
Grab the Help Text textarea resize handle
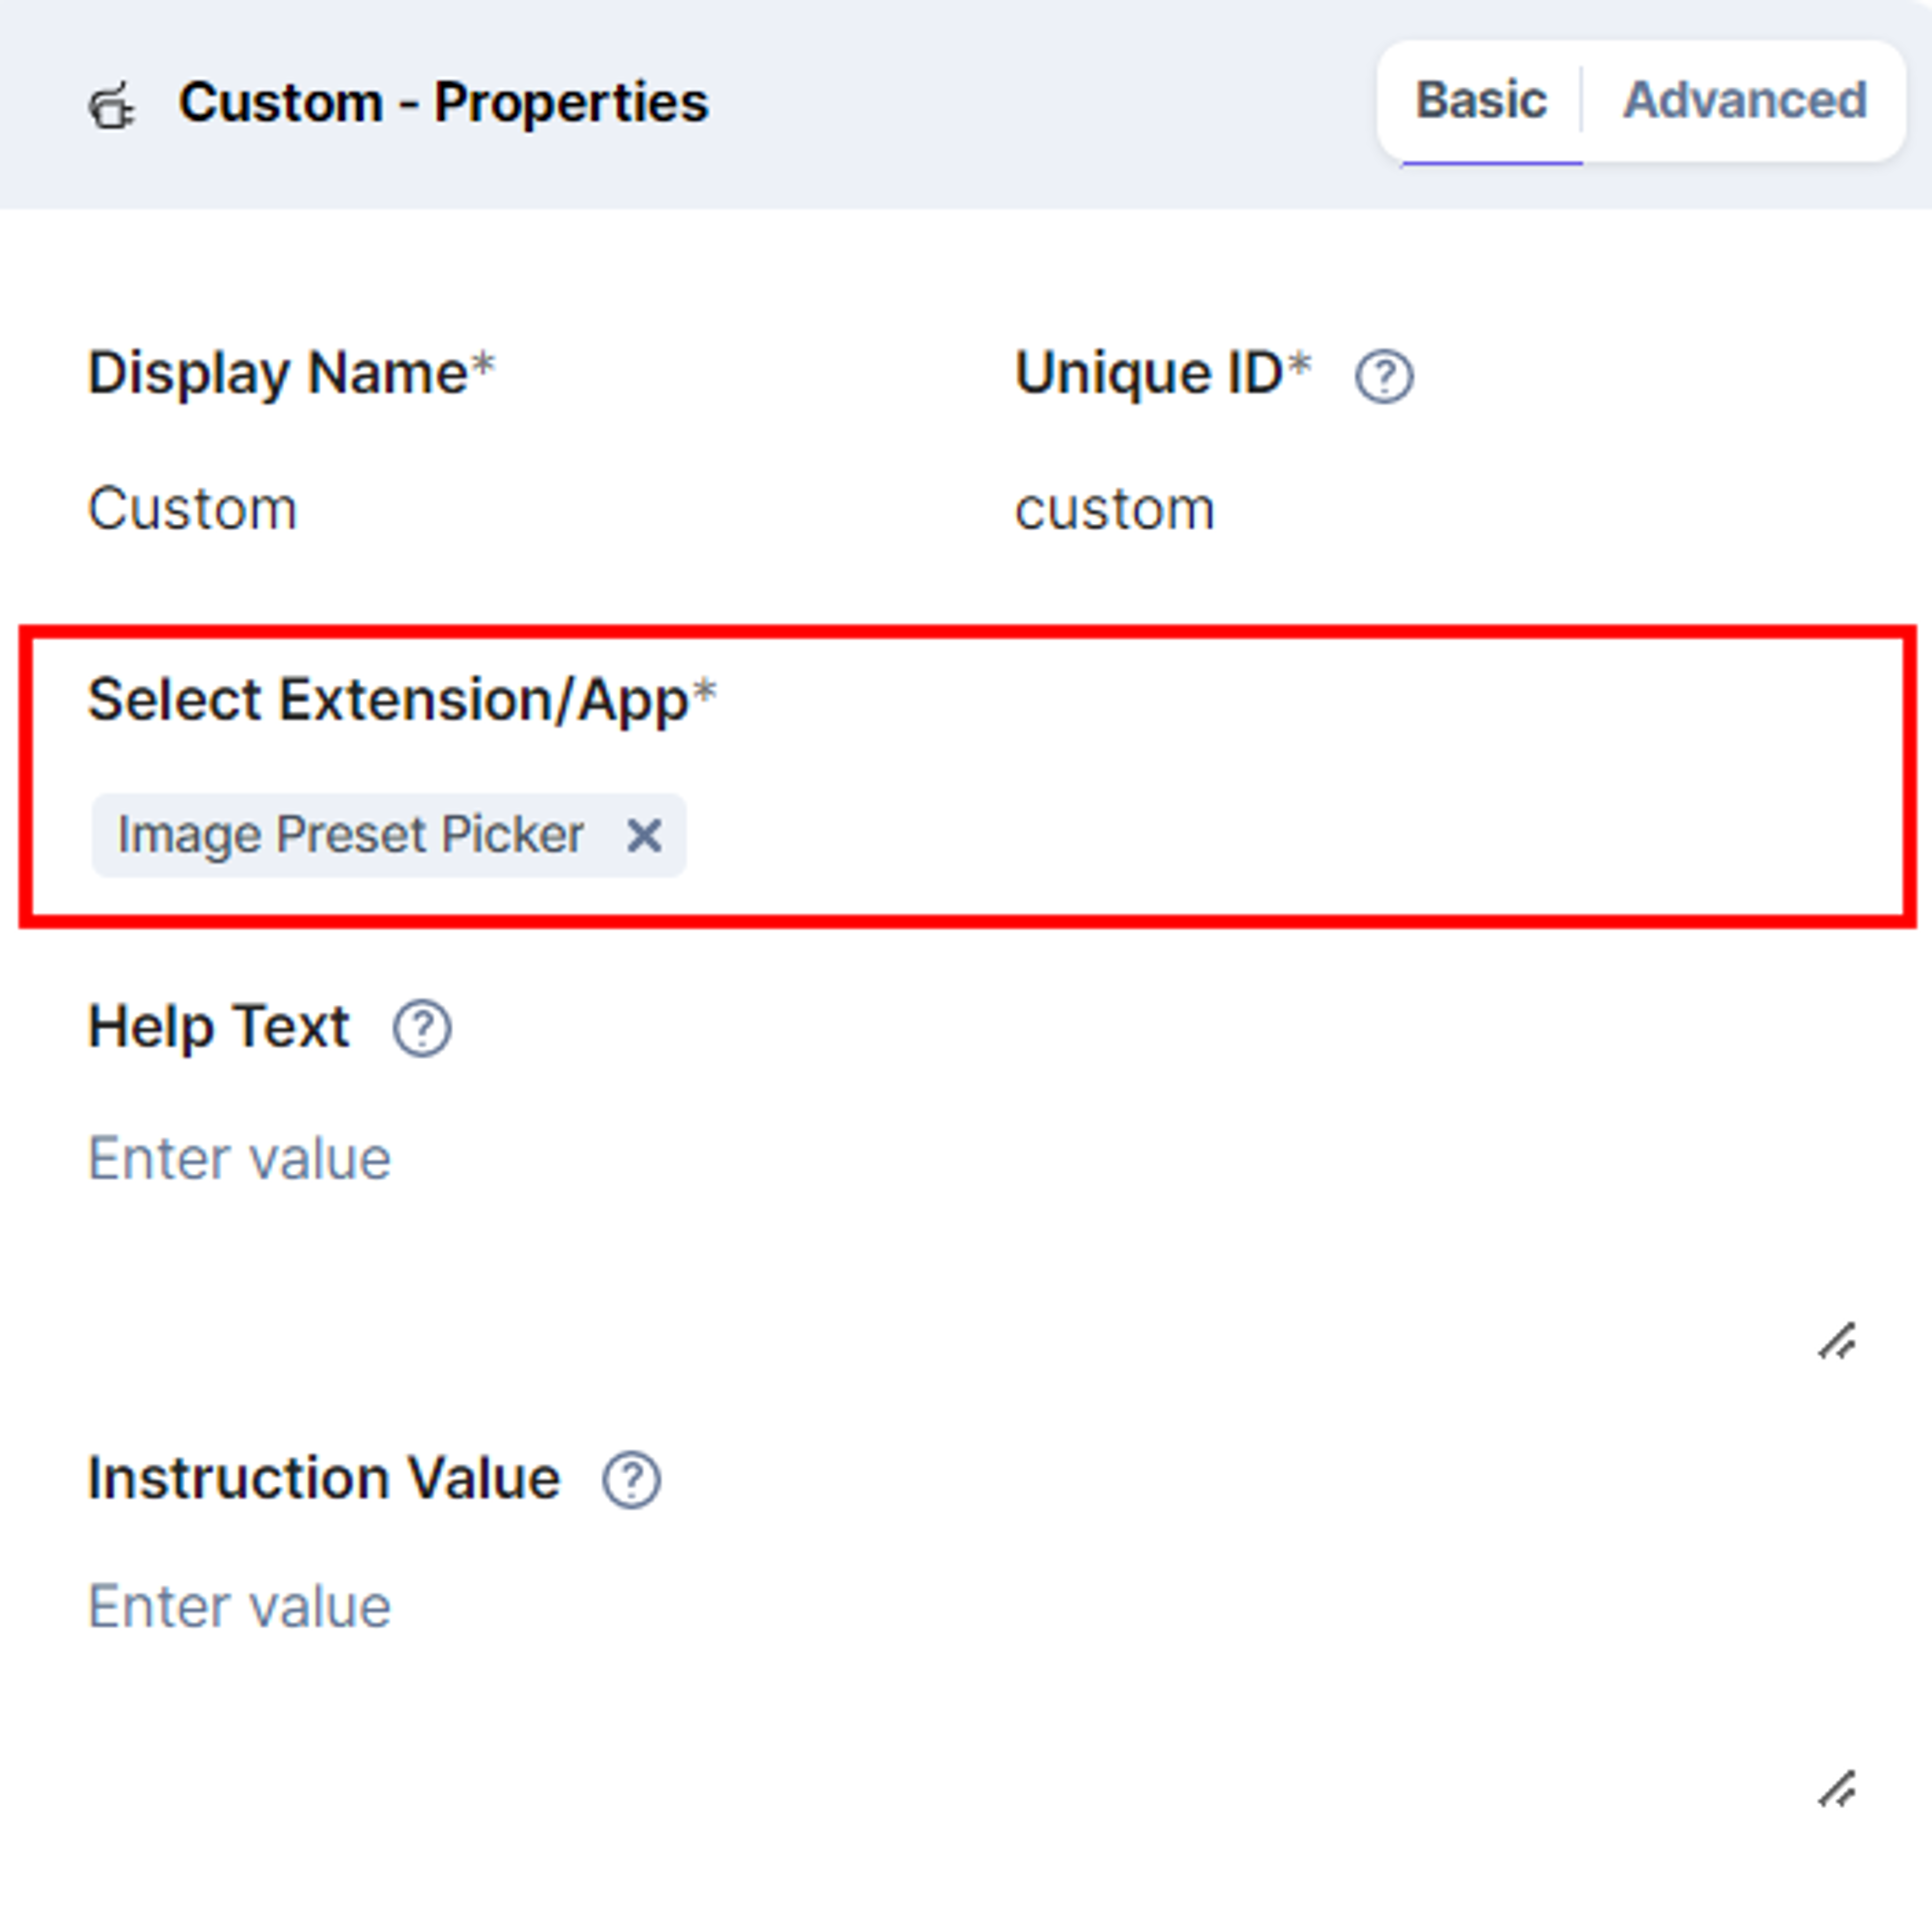(1836, 1341)
